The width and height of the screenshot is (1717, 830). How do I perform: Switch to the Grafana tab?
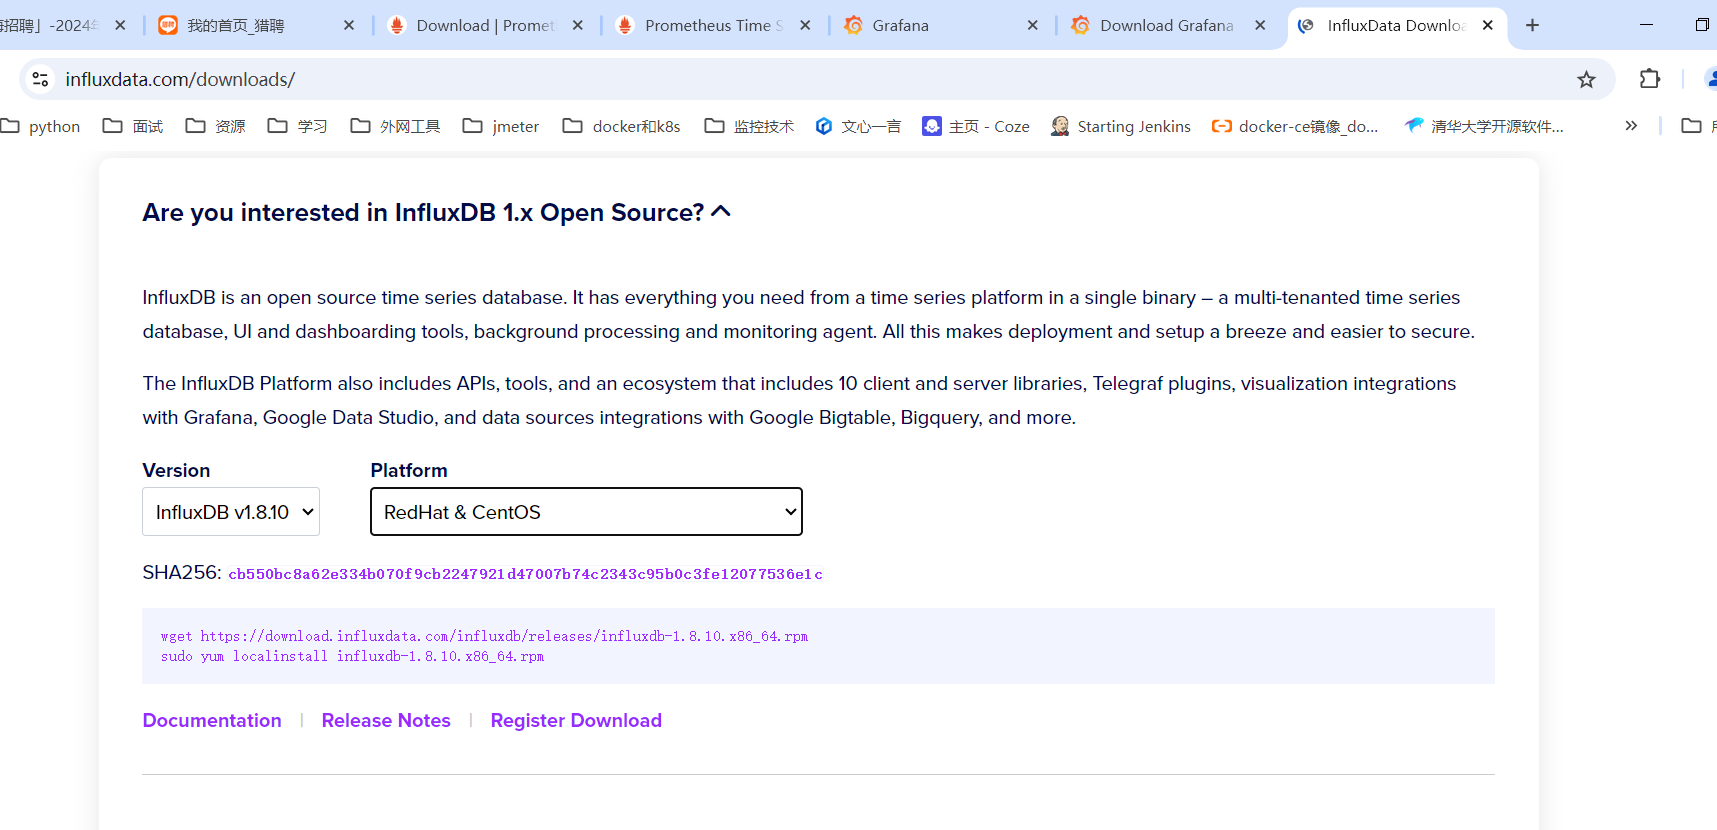point(940,25)
